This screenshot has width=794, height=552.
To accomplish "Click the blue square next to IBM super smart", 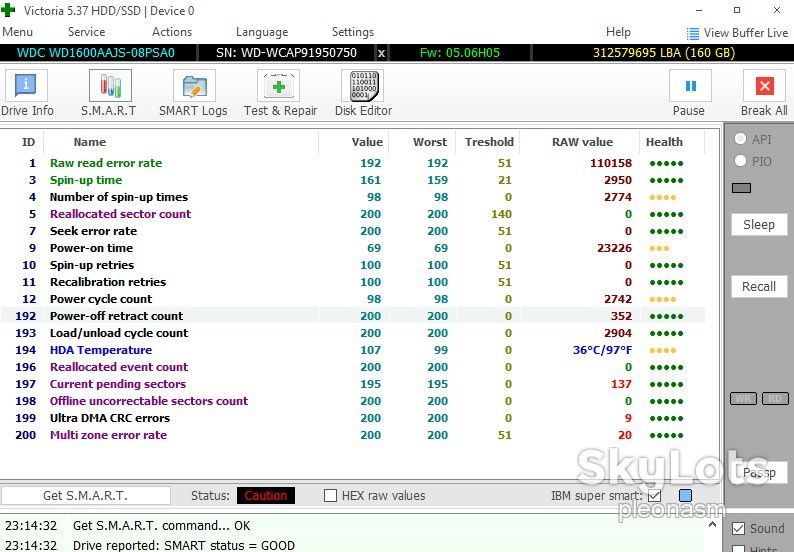I will [685, 495].
